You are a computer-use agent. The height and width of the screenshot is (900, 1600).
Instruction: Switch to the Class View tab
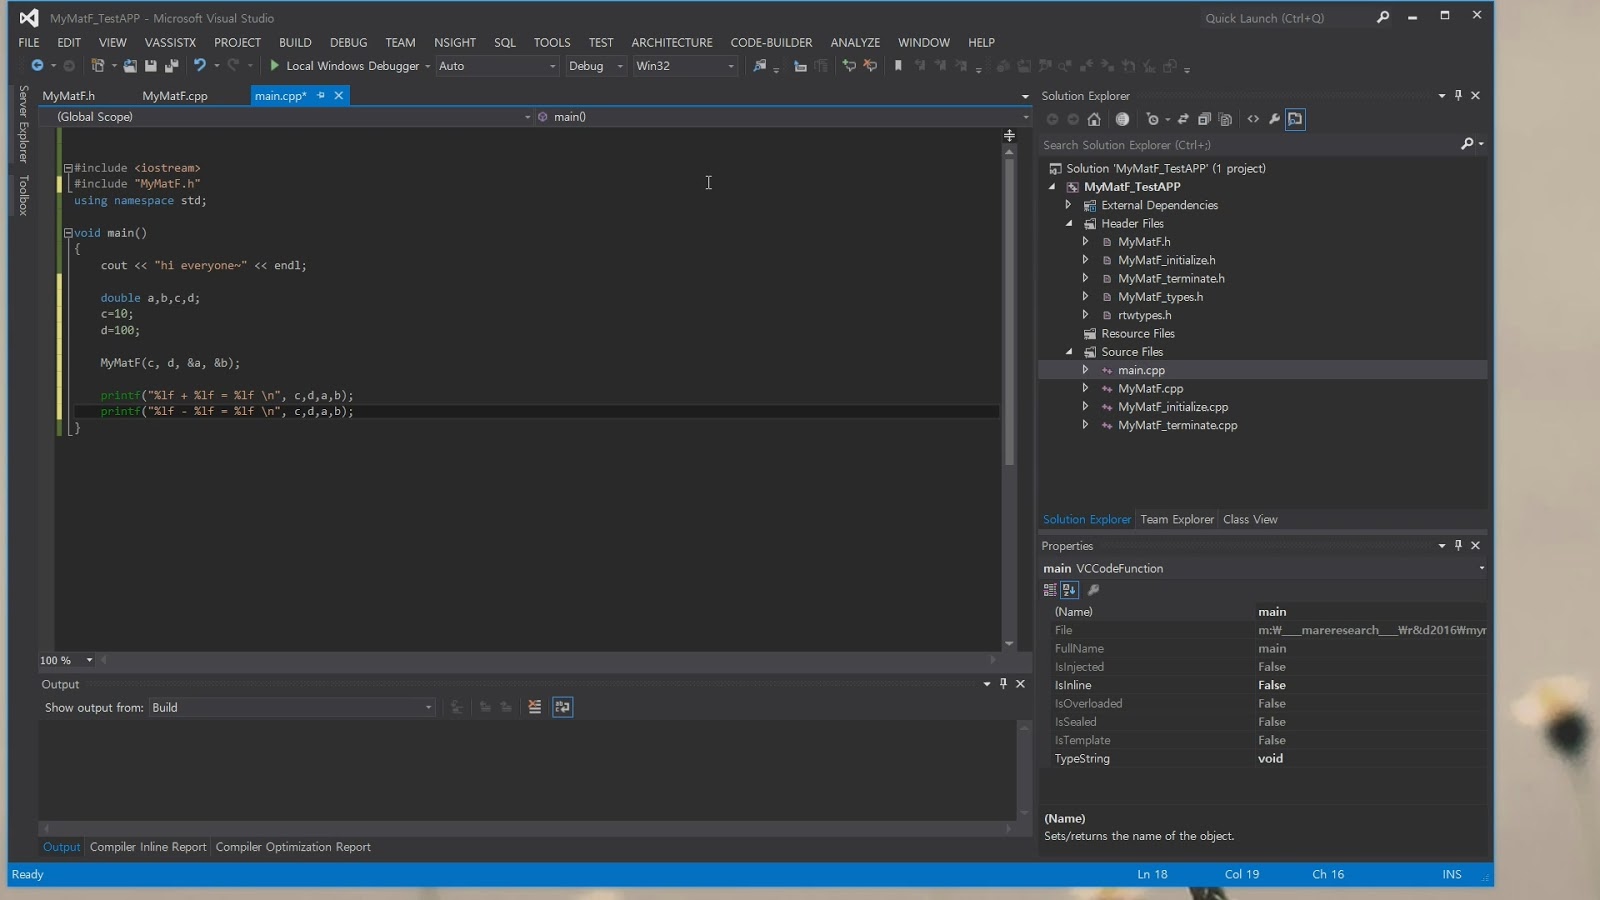(x=1250, y=520)
